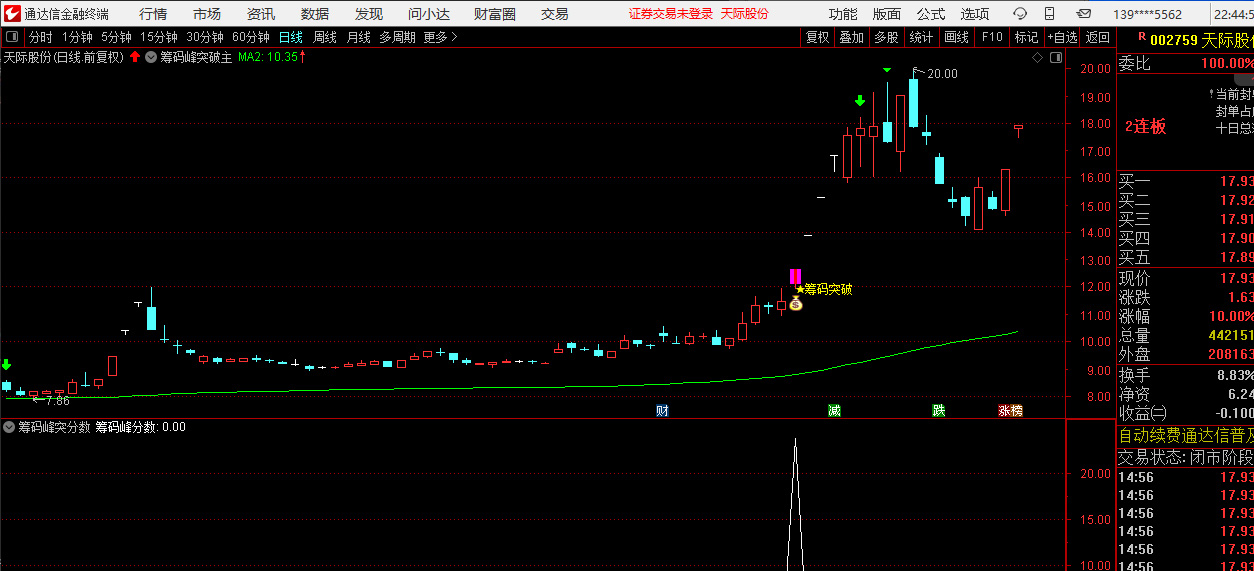Switch to 周线 weekly period
Image resolution: width=1254 pixels, height=571 pixels.
(325, 37)
